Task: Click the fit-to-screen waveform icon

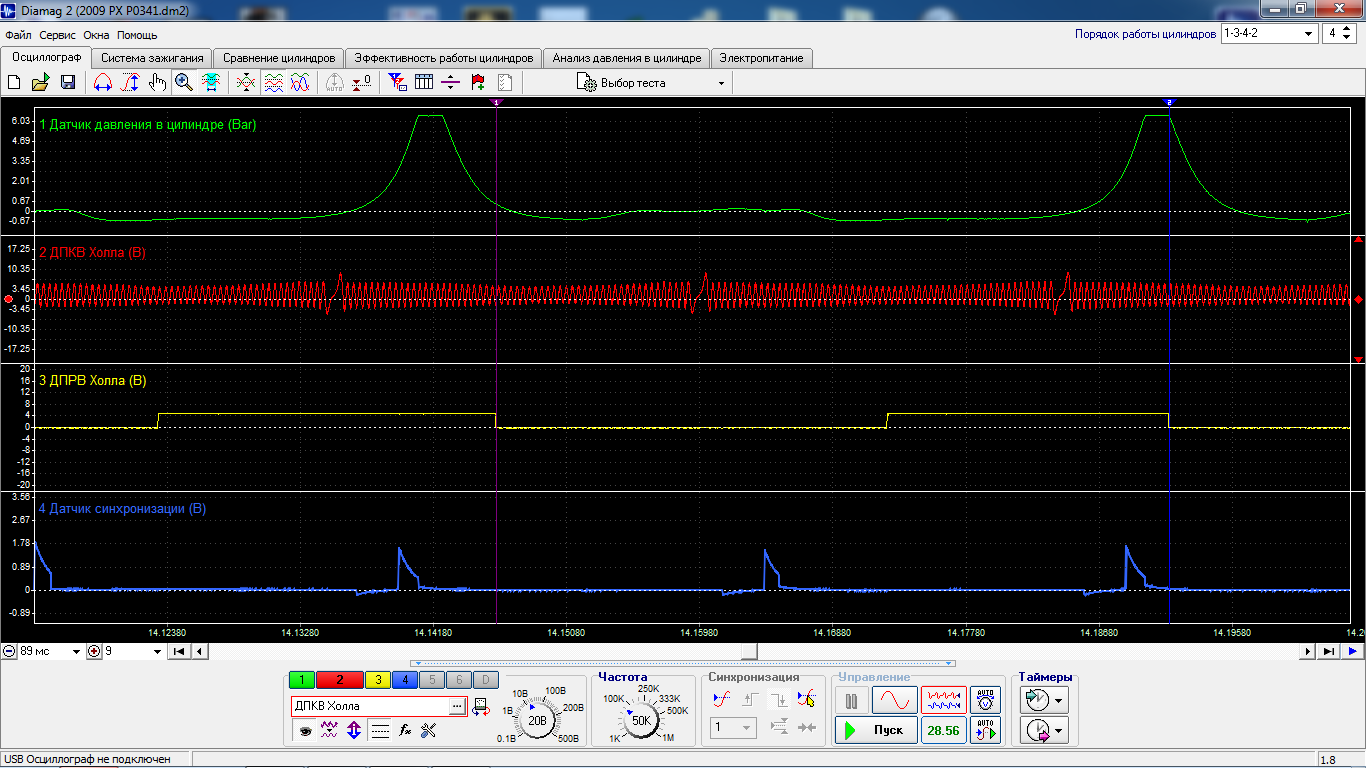Action: tap(211, 83)
